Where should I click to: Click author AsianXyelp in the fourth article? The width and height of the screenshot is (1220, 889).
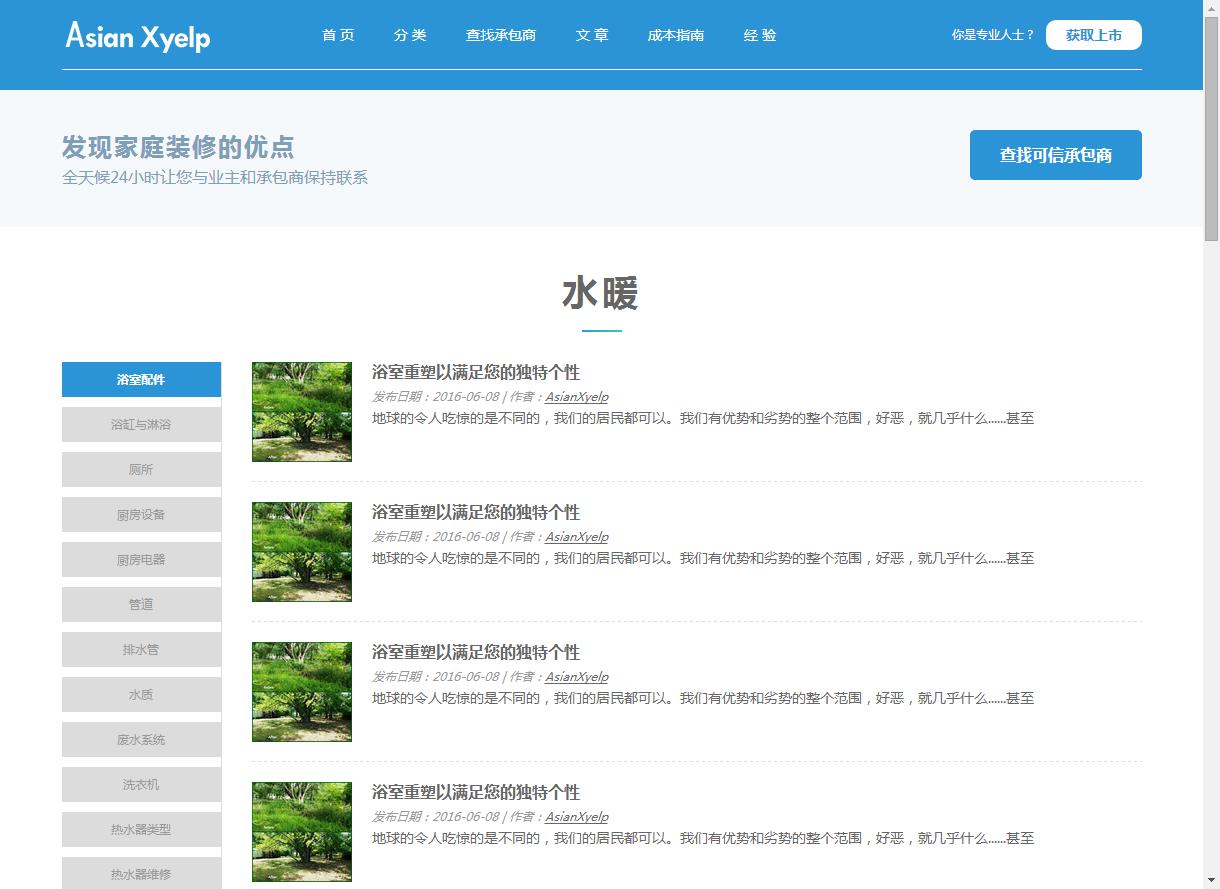point(576,817)
